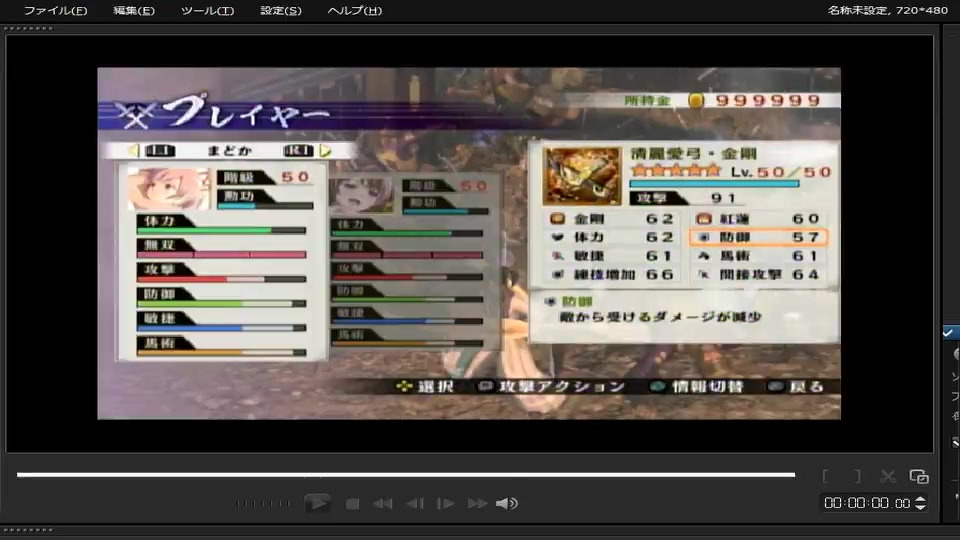Screen dimensions: 960x540
Task: Step forward one frame
Action: (x=445, y=504)
